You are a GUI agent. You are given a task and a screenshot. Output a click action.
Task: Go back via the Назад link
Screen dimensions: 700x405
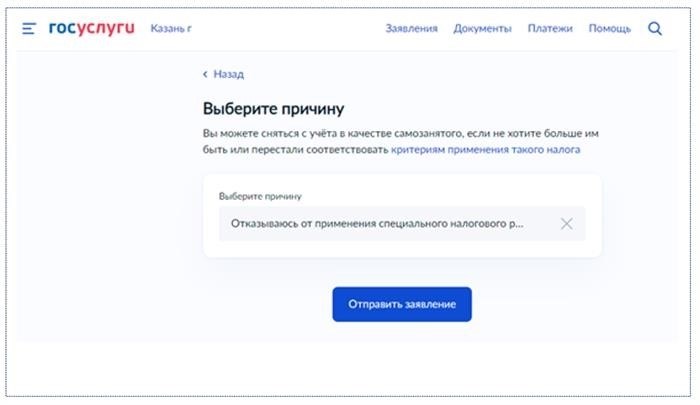point(229,74)
